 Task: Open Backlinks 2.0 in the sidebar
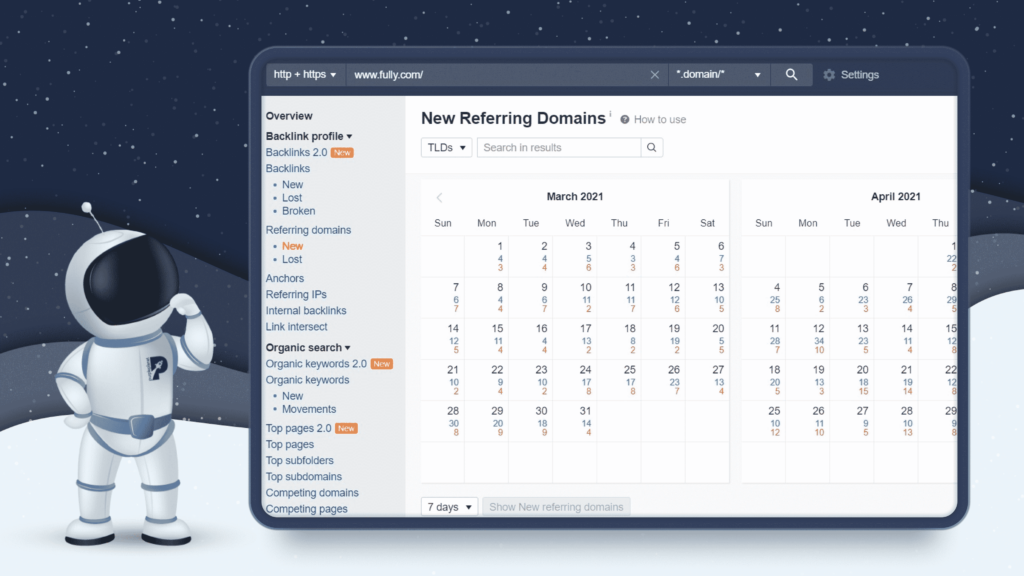[x=296, y=152]
